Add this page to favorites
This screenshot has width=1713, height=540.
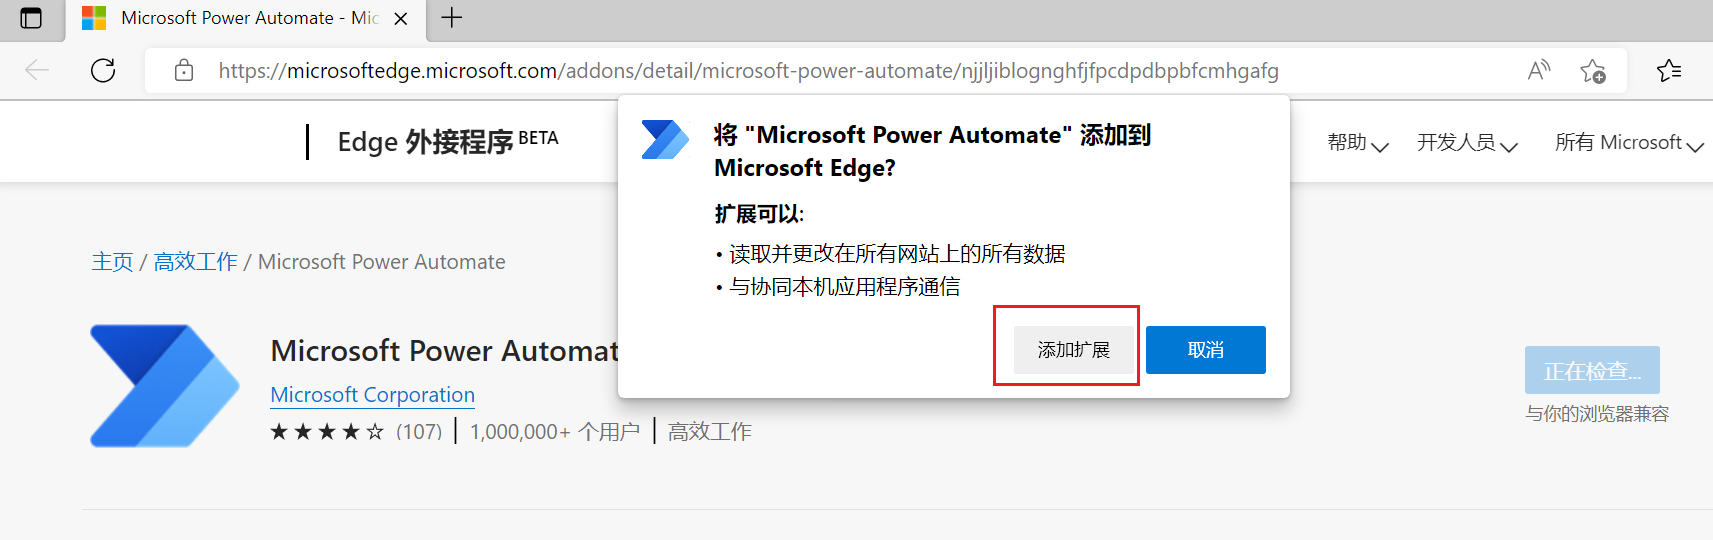[1593, 71]
